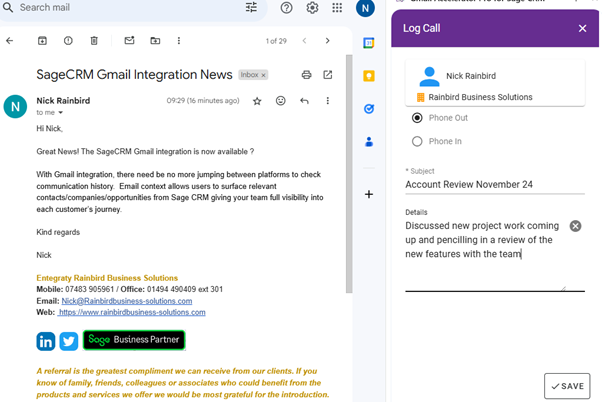
Task: Print the email conversation
Action: pos(306,74)
